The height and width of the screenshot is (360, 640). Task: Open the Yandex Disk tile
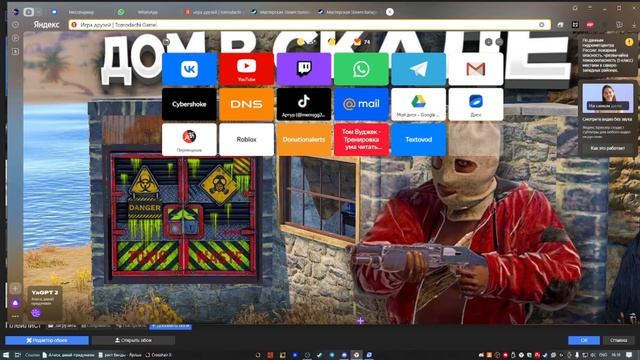pyautogui.click(x=476, y=104)
